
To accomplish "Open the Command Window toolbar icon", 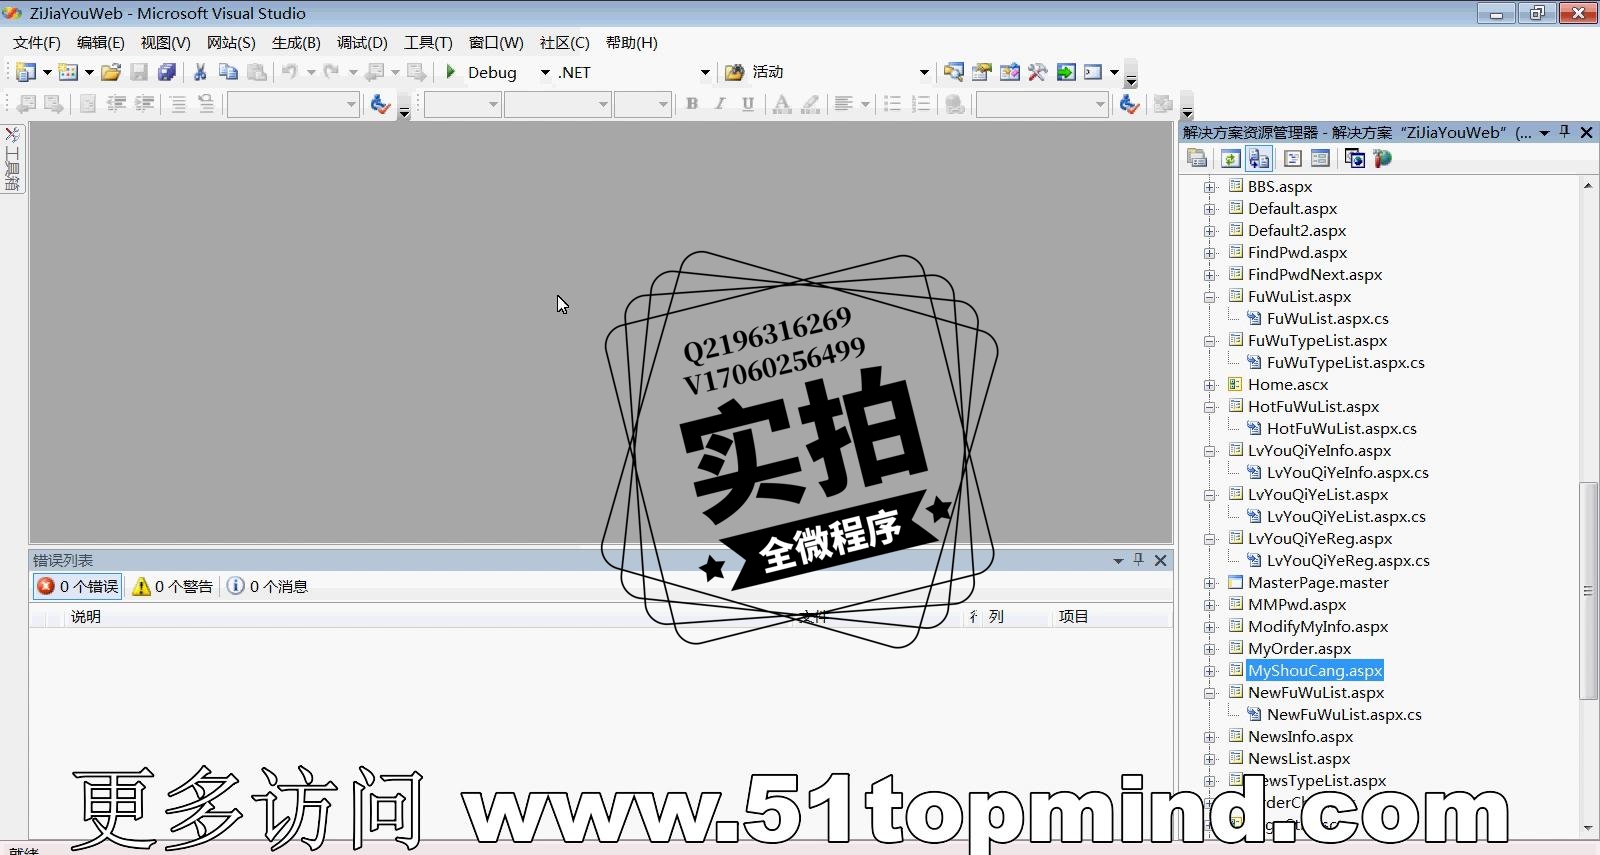I will [x=1093, y=72].
